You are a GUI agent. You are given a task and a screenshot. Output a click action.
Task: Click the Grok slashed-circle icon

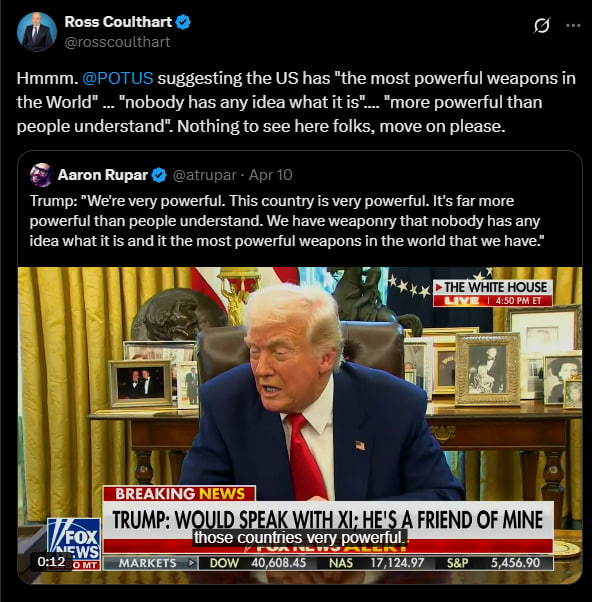pyautogui.click(x=542, y=26)
